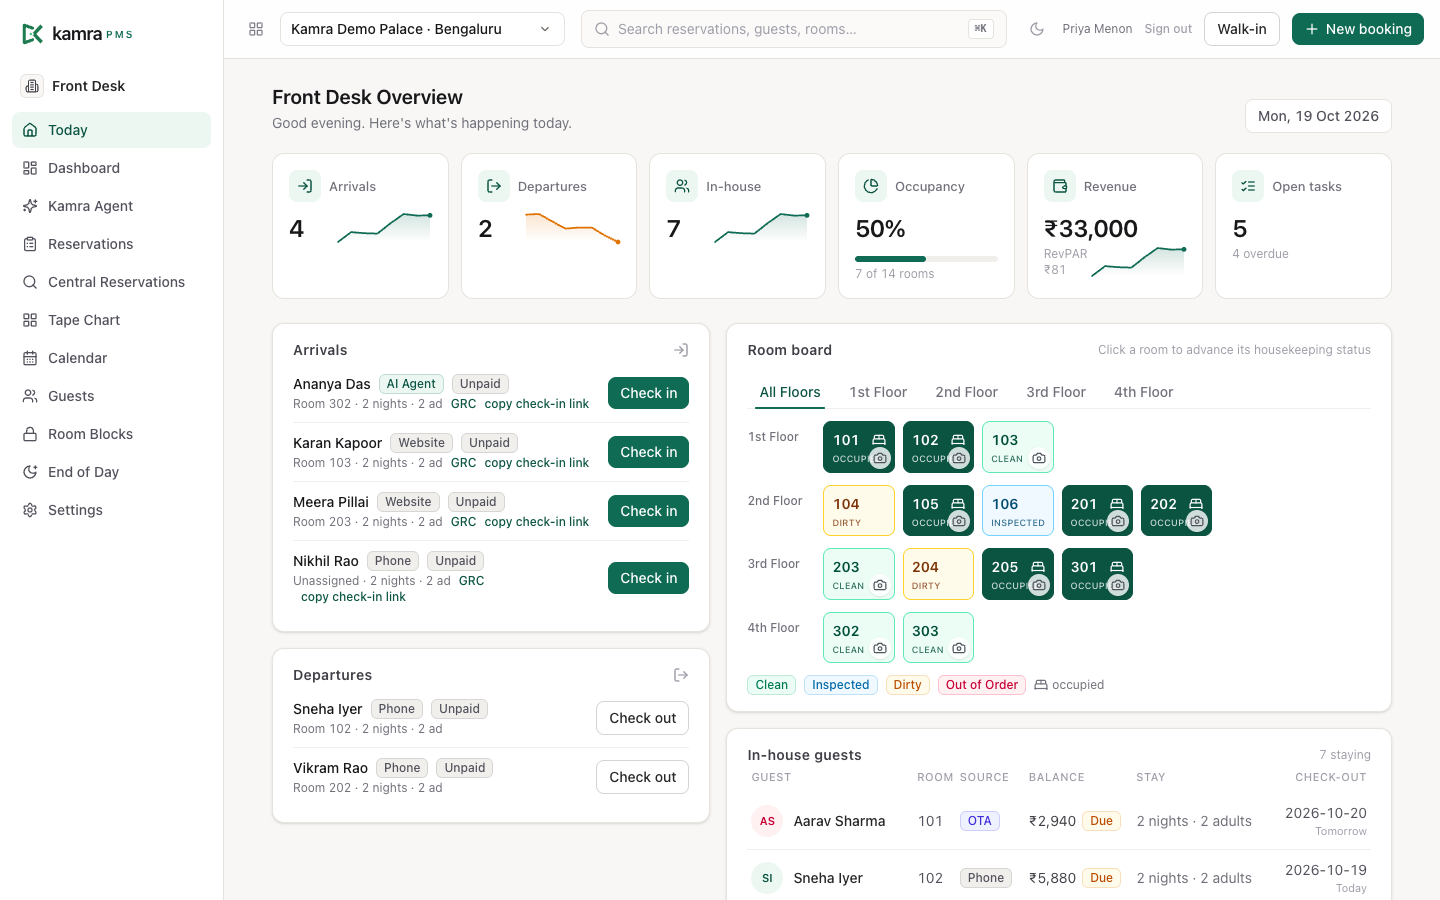Open the Kamra Demo Palace property dropdown

pyautogui.click(x=422, y=29)
